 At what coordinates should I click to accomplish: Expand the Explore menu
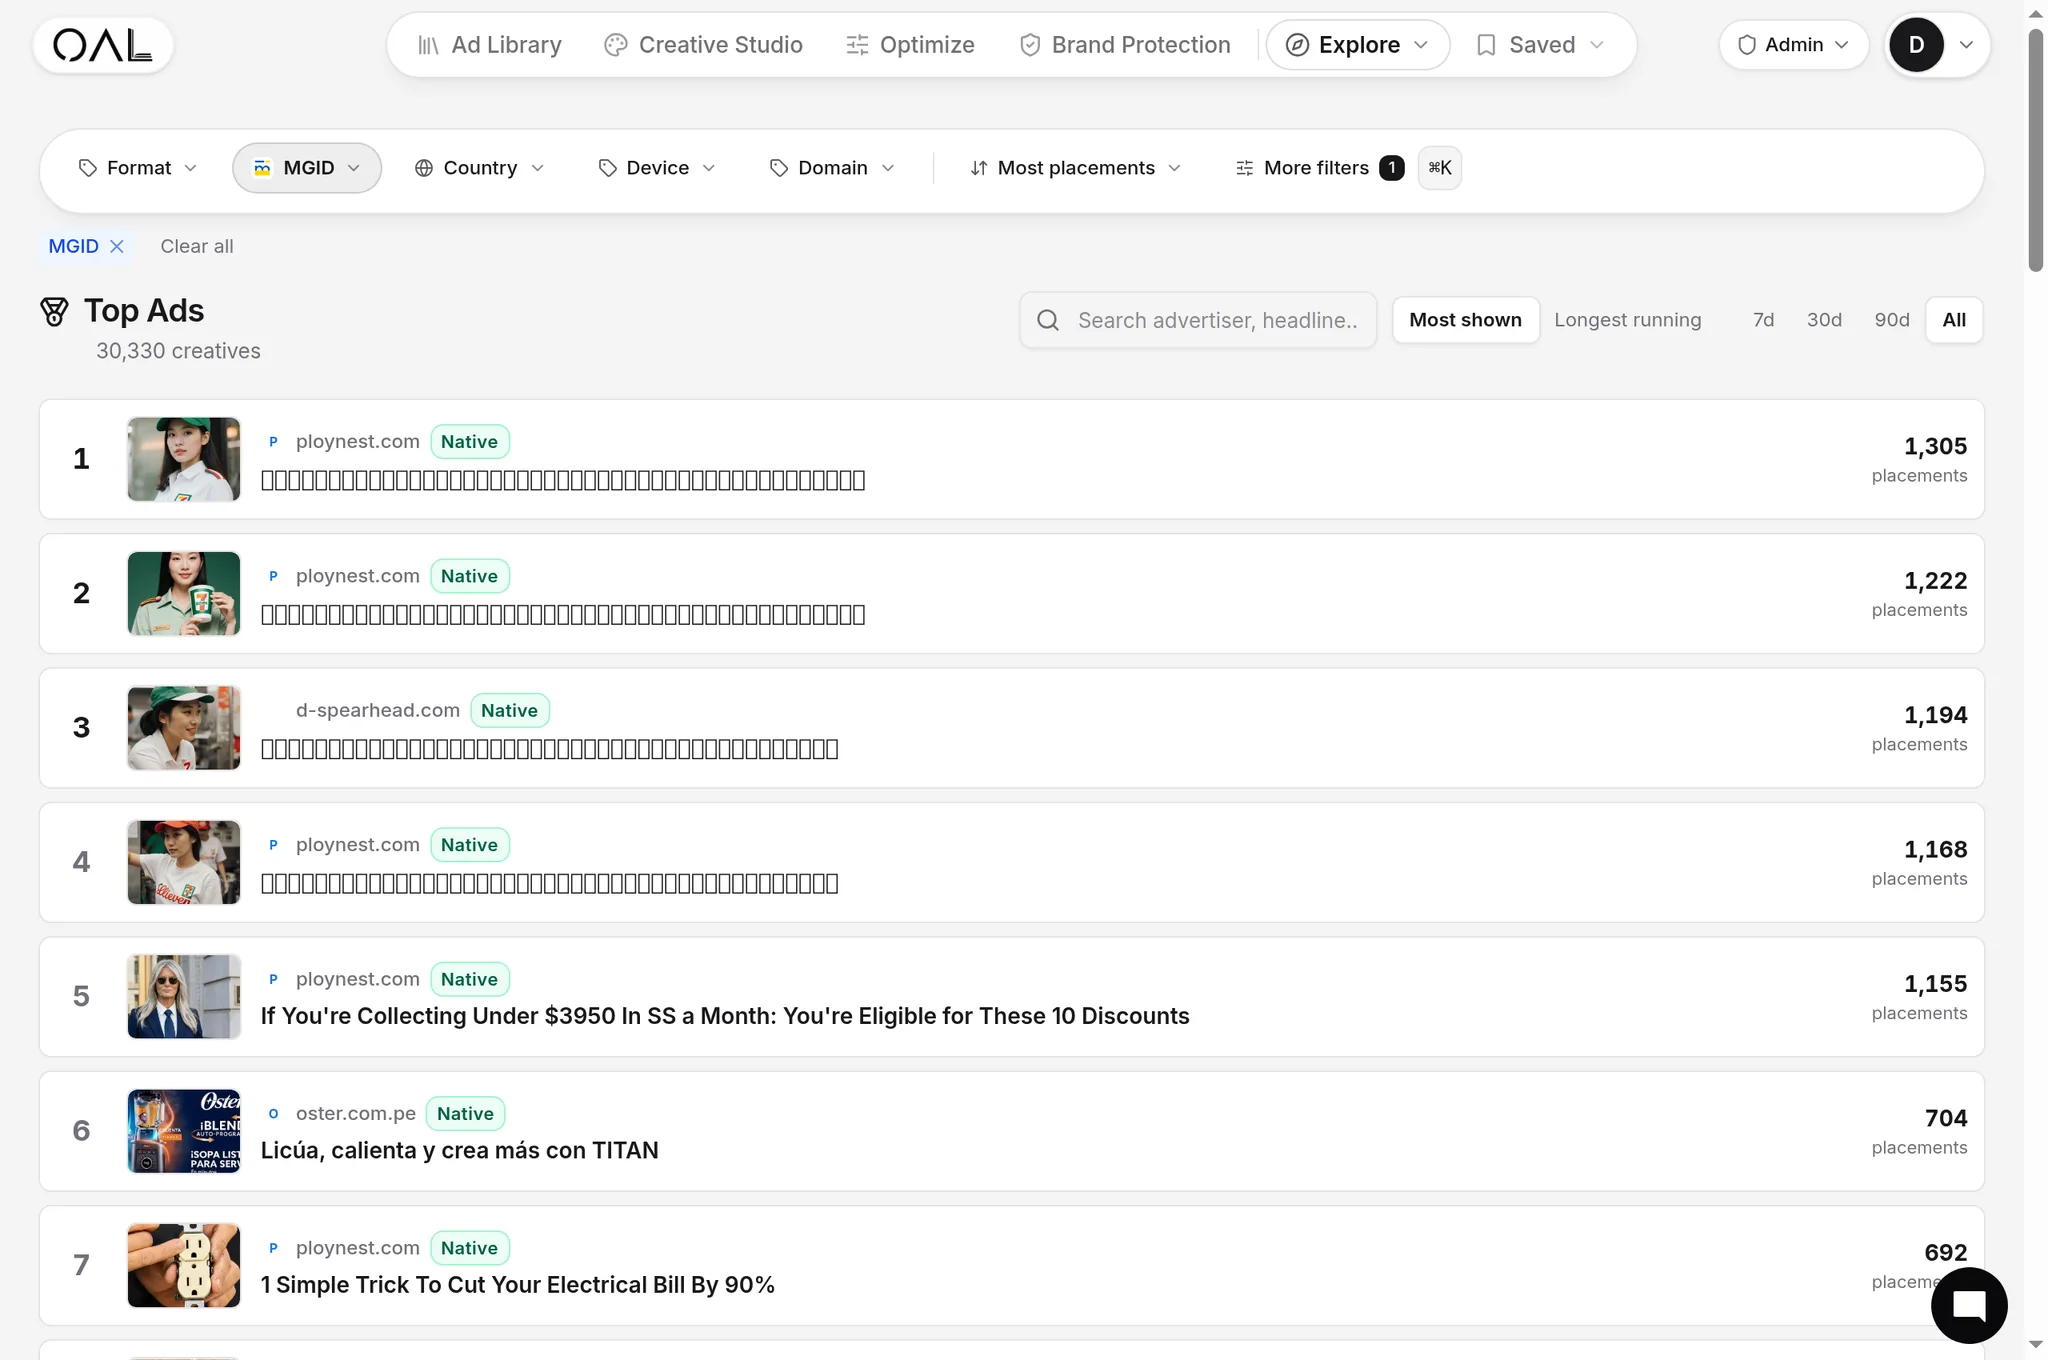tap(1357, 45)
